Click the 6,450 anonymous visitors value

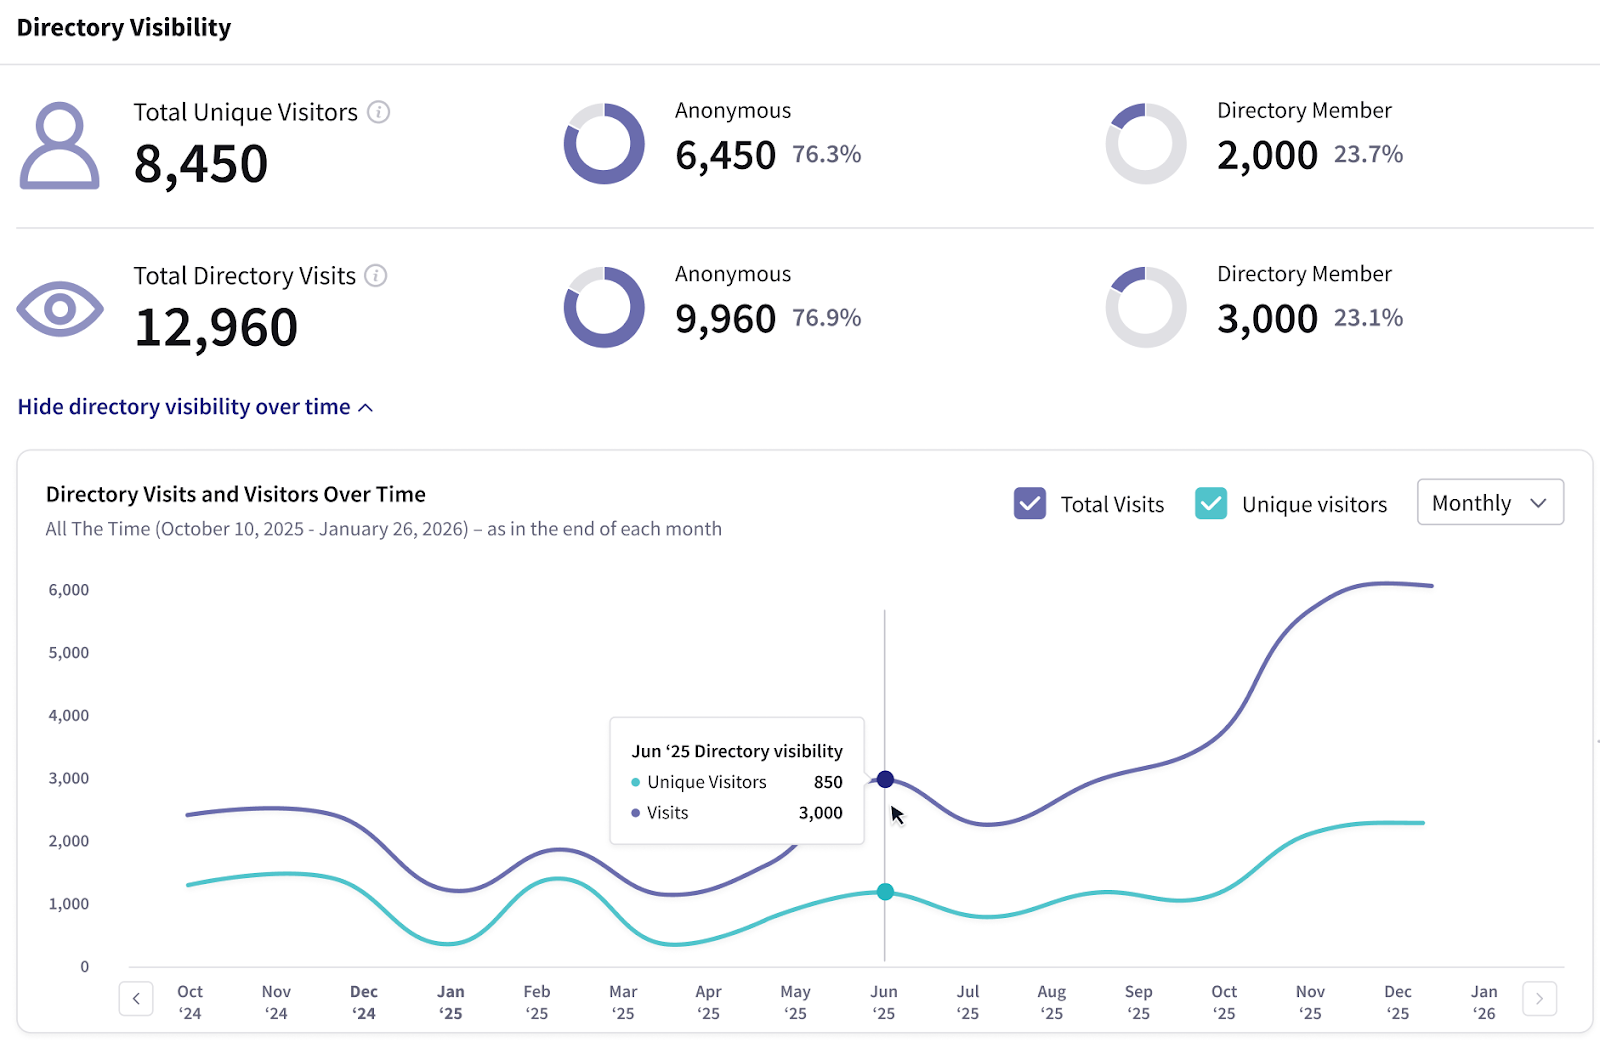pyautogui.click(x=726, y=156)
